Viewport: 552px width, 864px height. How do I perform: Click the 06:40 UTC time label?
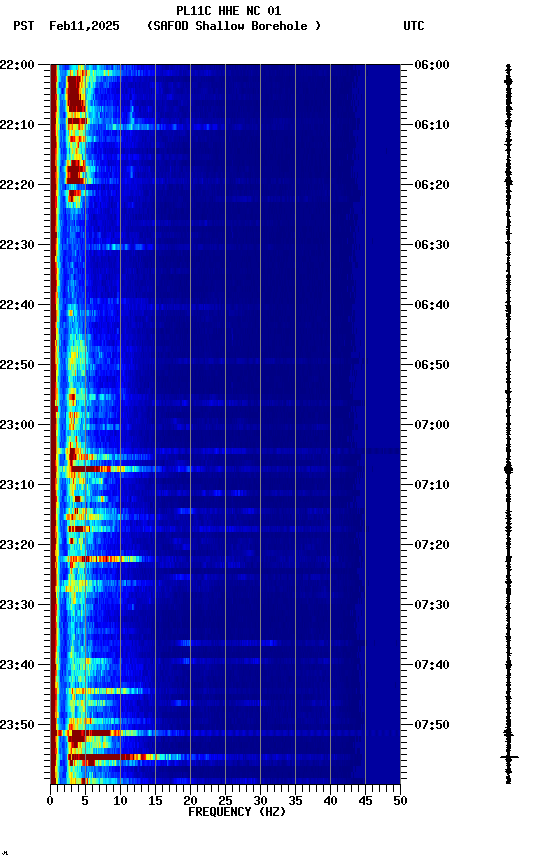coord(432,305)
